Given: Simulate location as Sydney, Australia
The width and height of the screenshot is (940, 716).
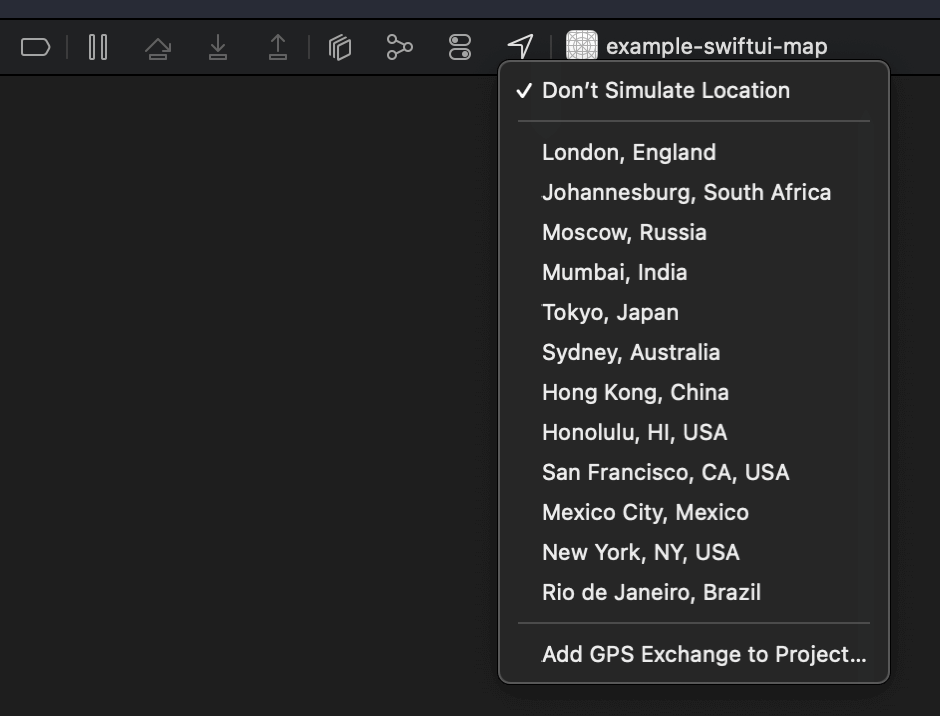Looking at the screenshot, I should click(630, 353).
